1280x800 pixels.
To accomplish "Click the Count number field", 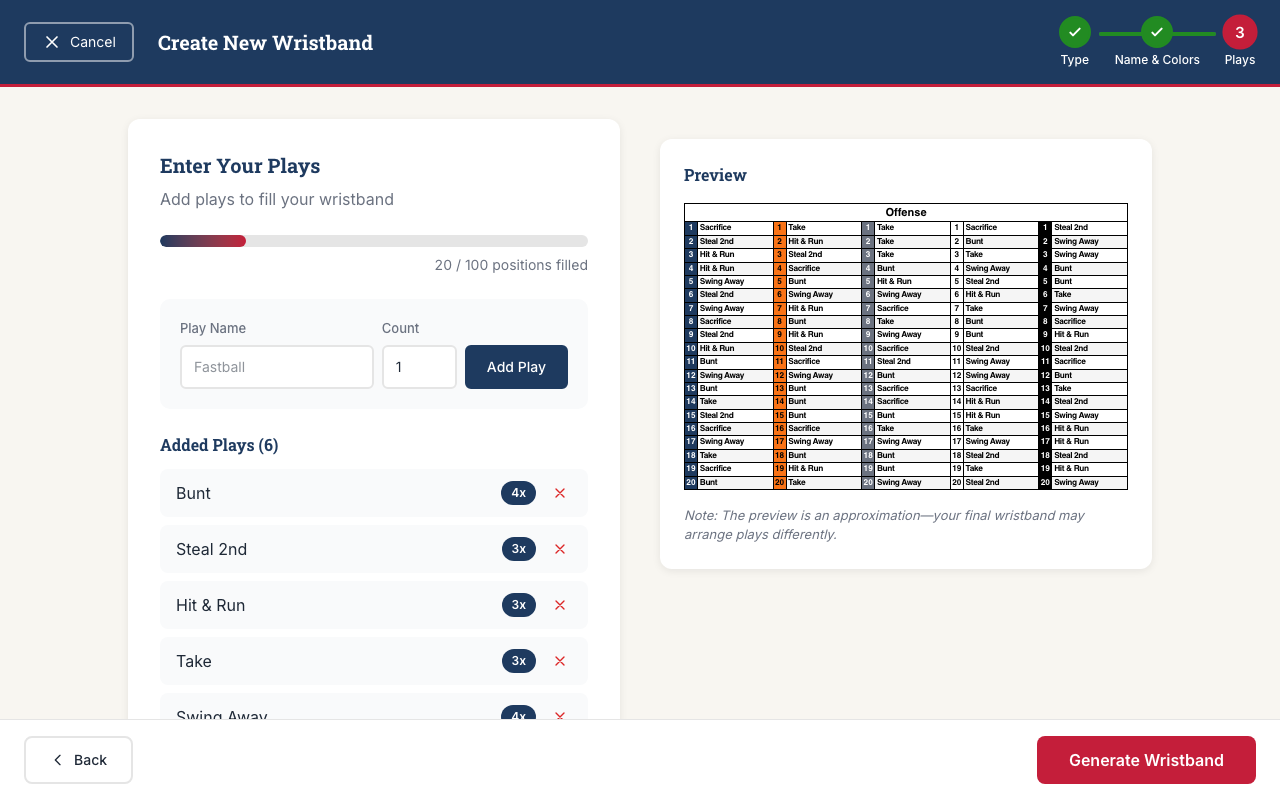I will tap(419, 367).
